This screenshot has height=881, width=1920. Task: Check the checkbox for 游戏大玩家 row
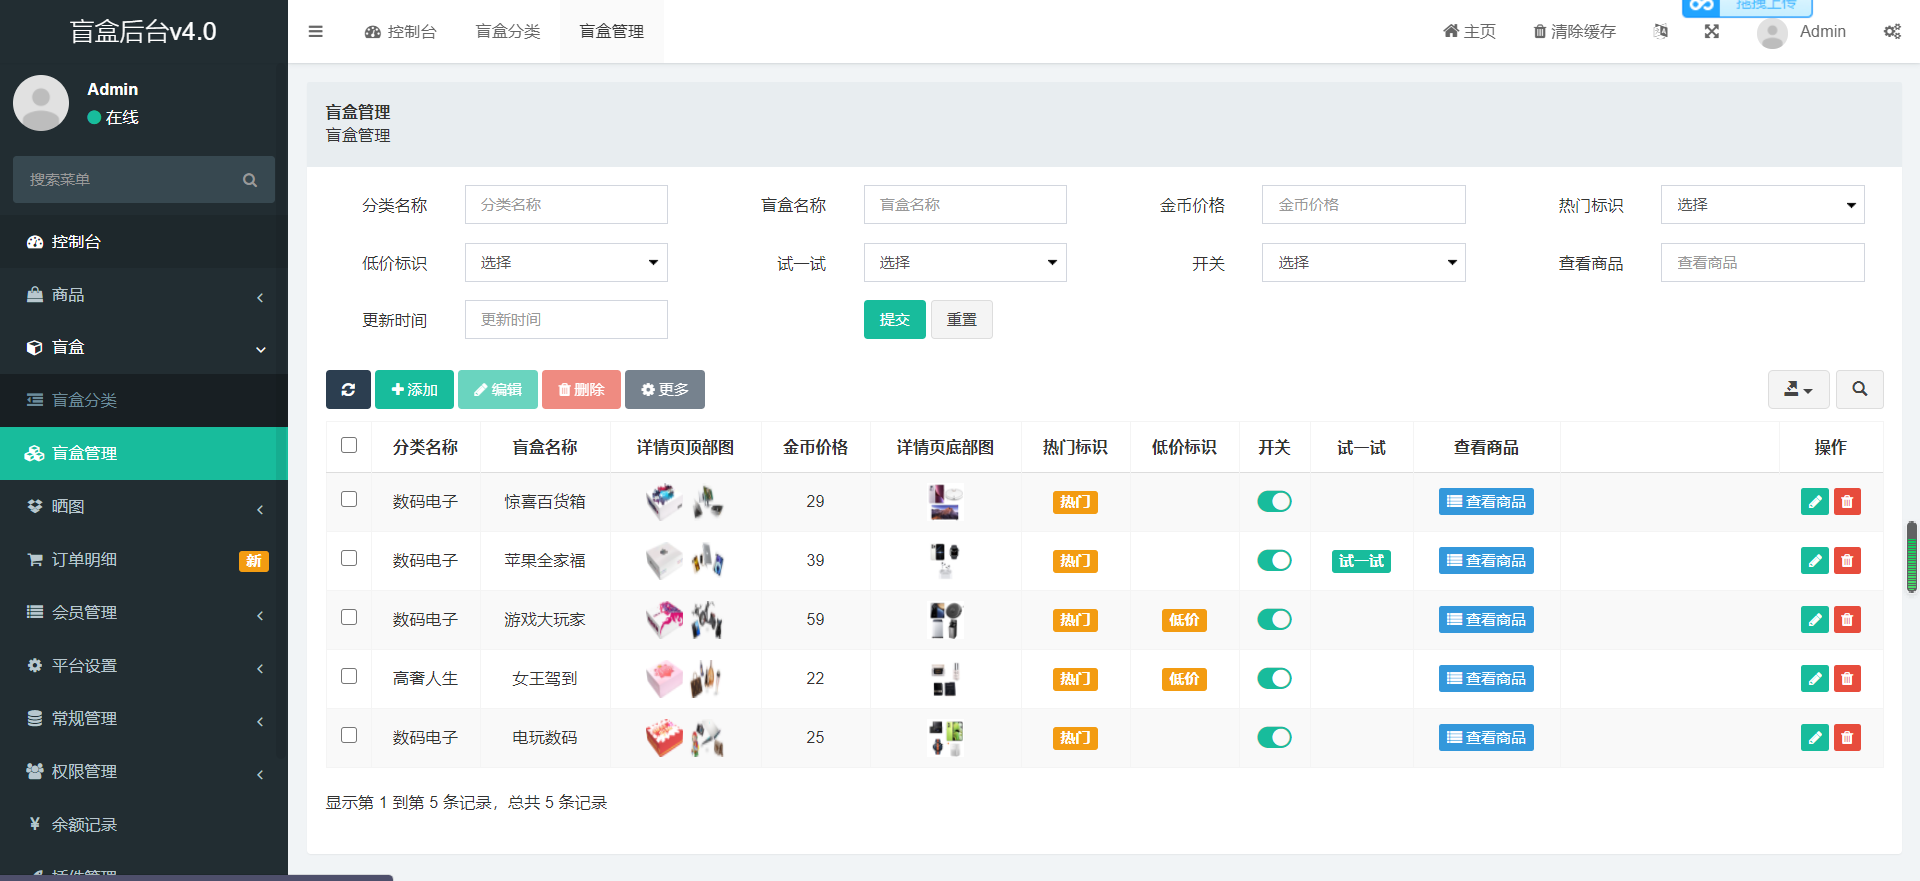[x=349, y=618]
